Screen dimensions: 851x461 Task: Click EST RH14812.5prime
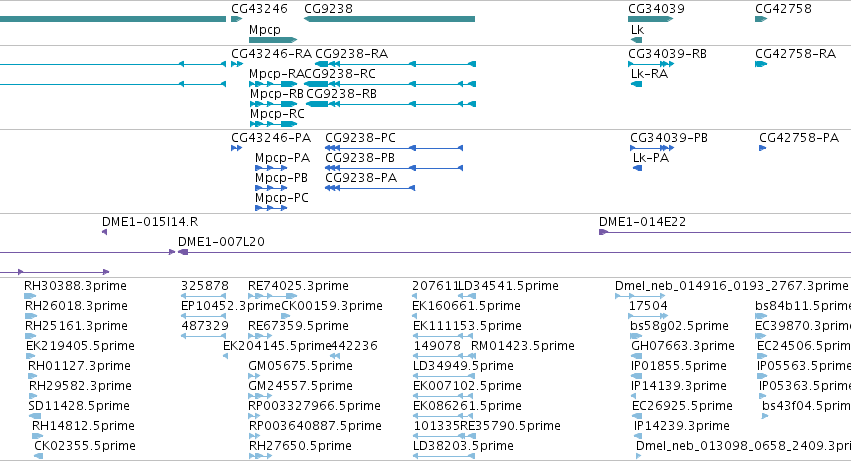click(x=83, y=427)
